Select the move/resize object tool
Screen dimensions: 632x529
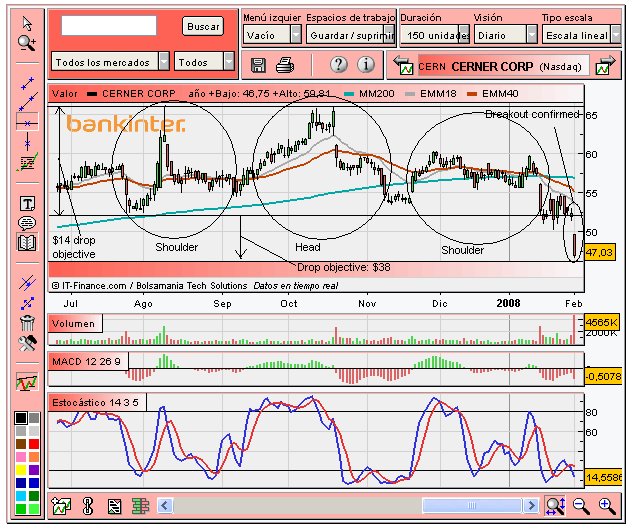pos(27,303)
